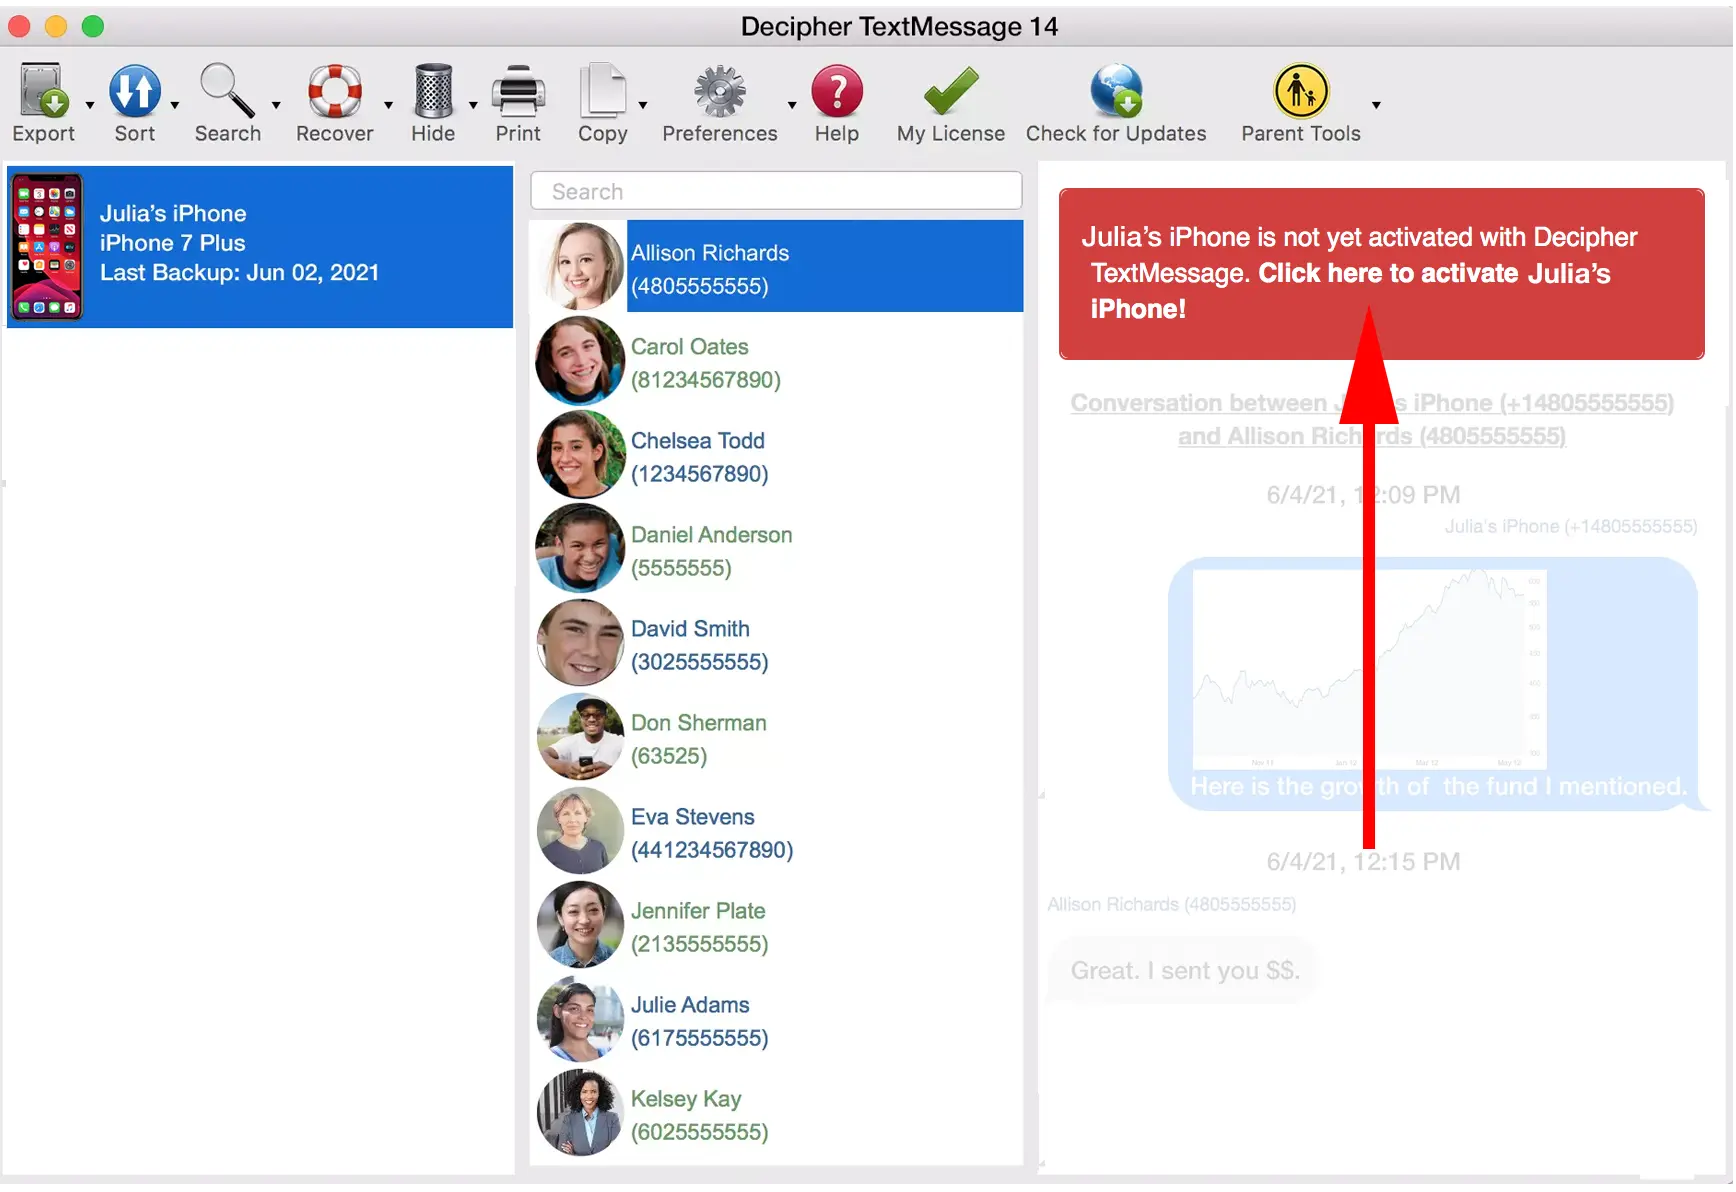The height and width of the screenshot is (1192, 1736).
Task: Open Help question mark icon
Action: click(836, 92)
